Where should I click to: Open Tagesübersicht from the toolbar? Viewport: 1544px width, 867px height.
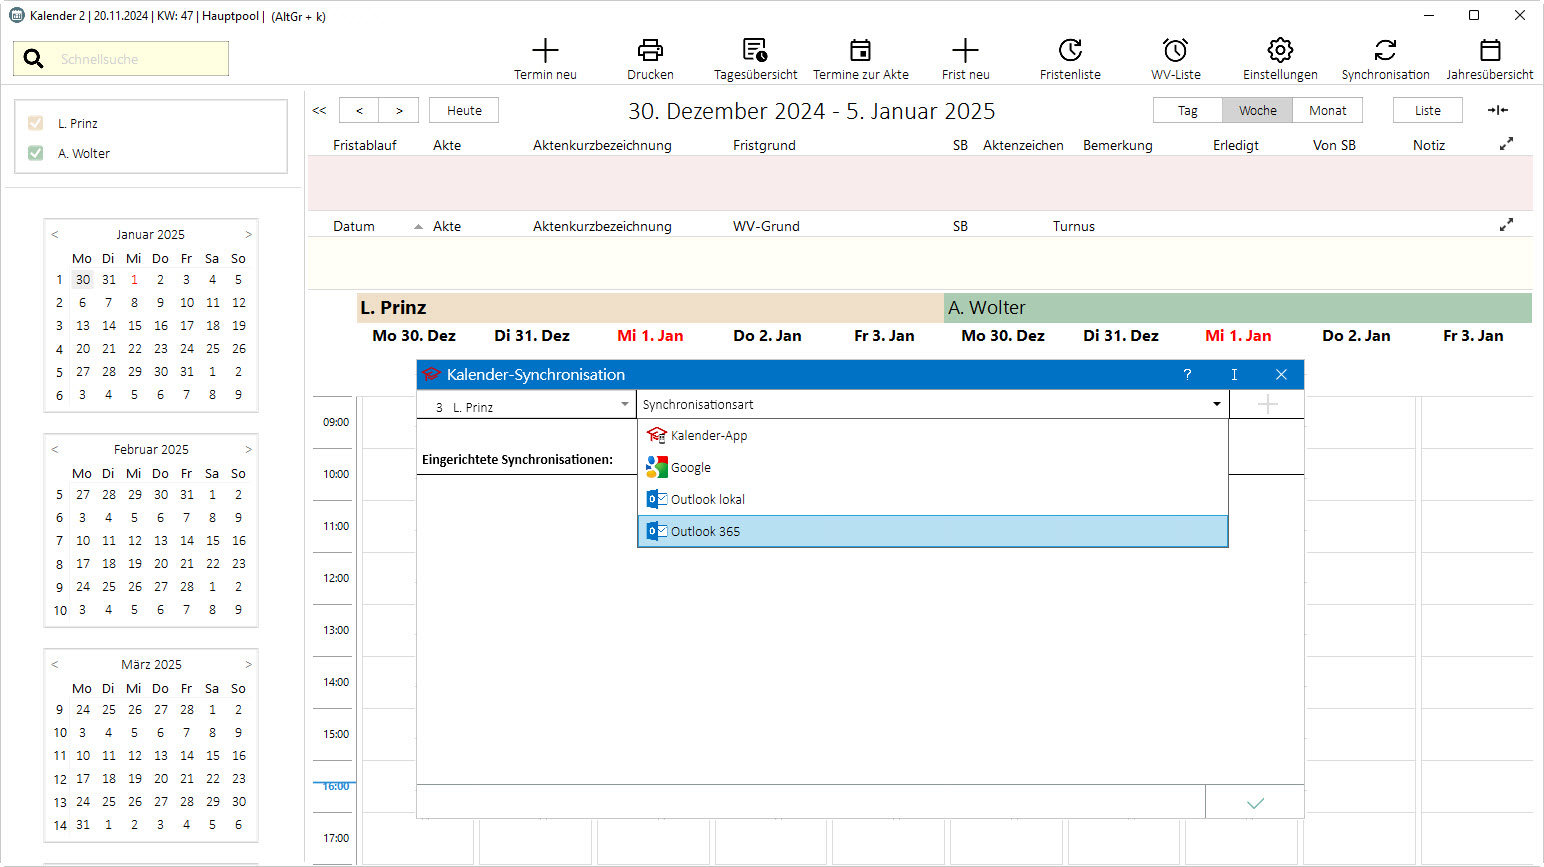point(755,51)
